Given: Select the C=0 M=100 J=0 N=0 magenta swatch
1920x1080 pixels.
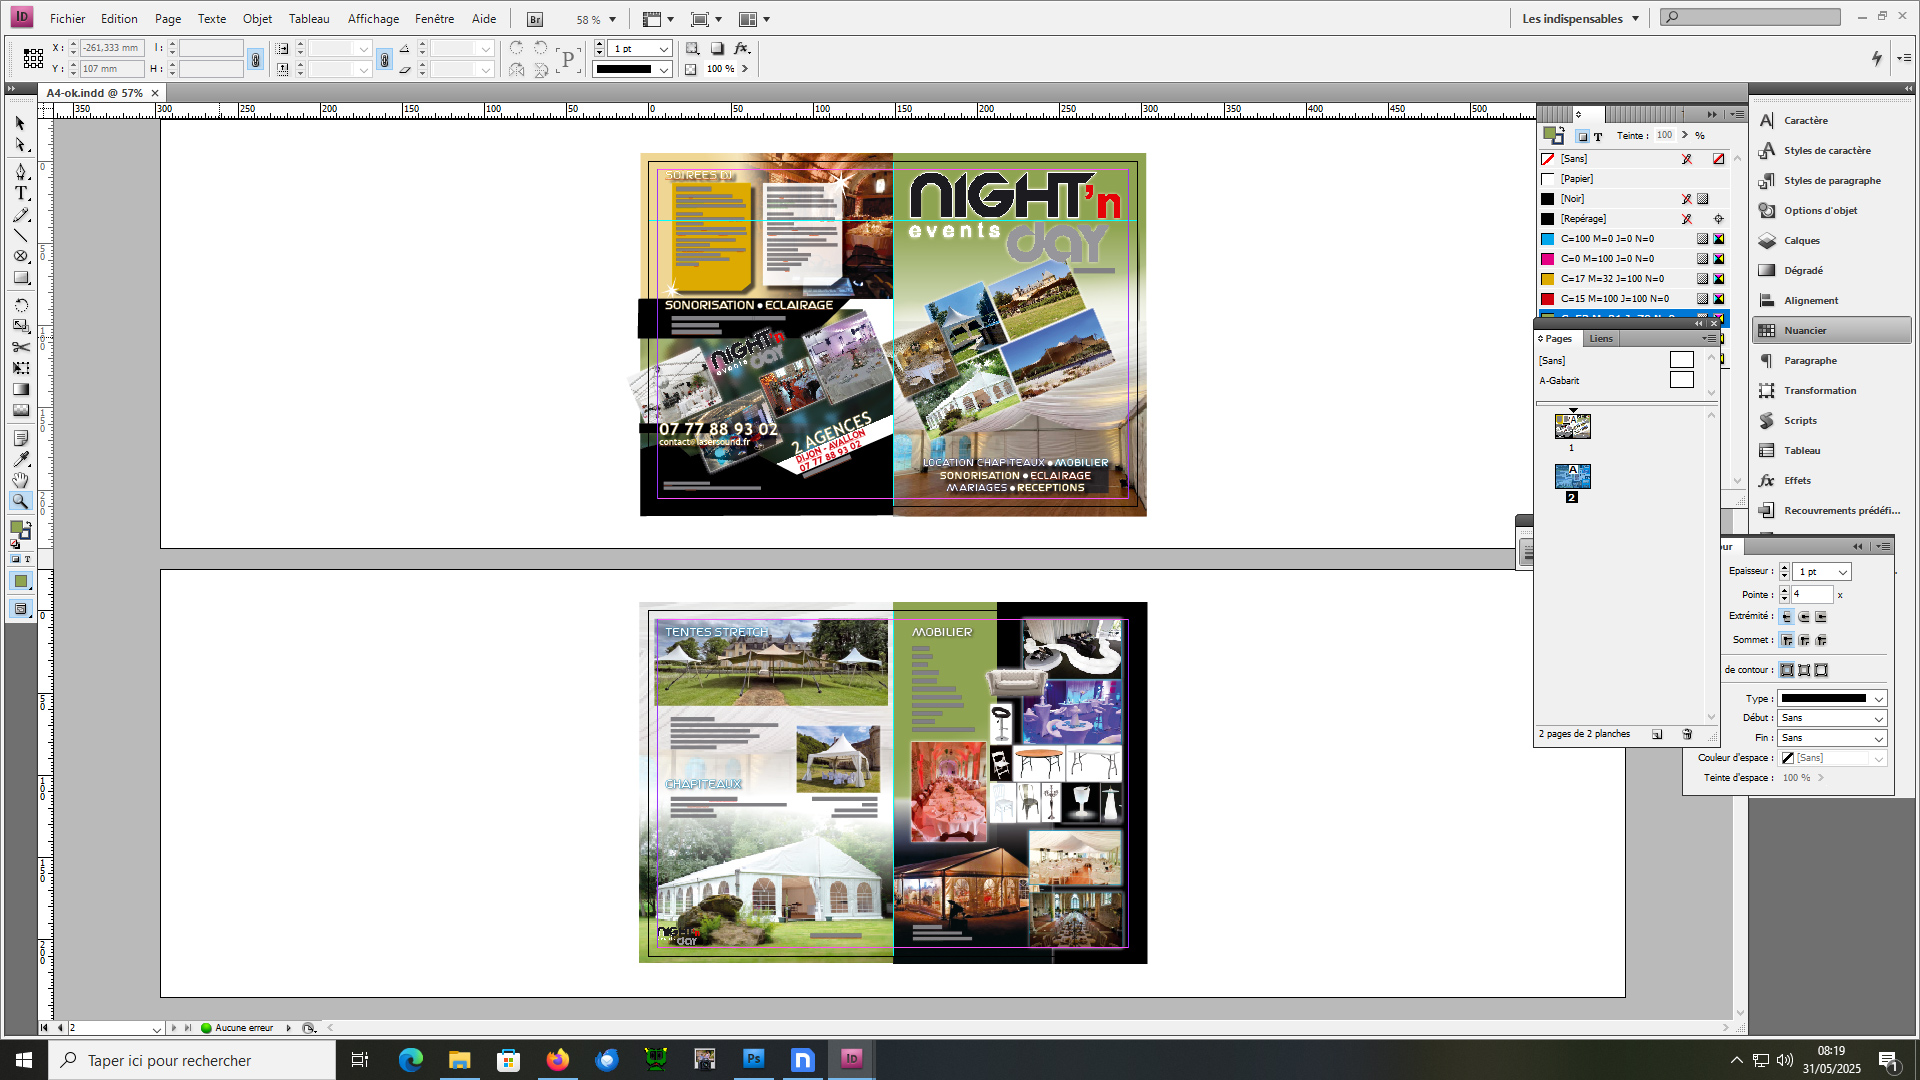Looking at the screenshot, I should (1632, 259).
